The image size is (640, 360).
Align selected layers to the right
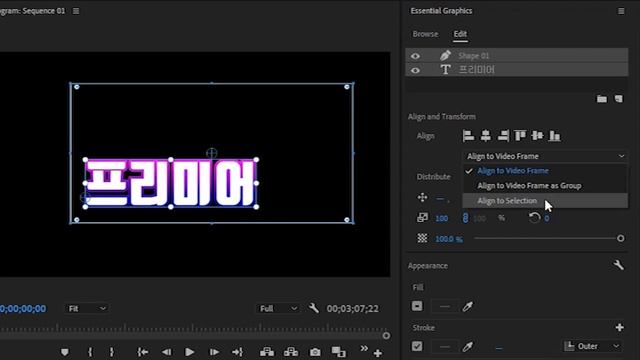(503, 136)
